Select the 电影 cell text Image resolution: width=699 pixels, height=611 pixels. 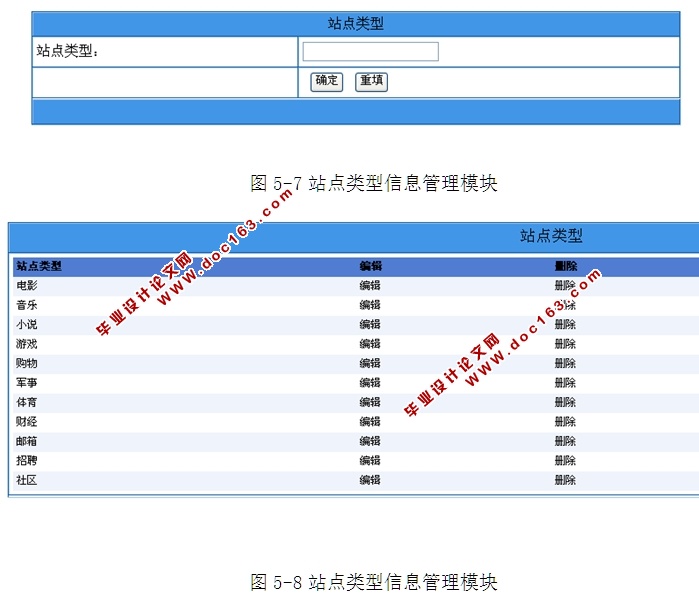27,285
